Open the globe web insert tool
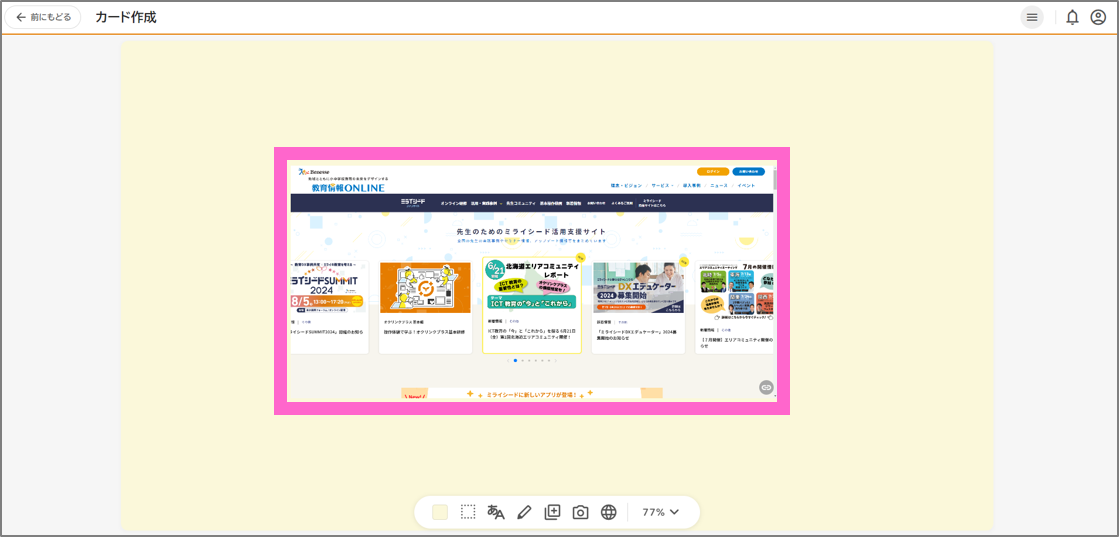Screen dimensions: 1119x537 point(608,512)
